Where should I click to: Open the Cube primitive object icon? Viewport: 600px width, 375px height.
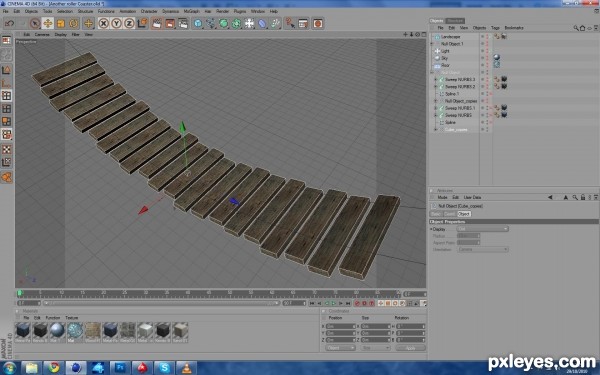click(198, 23)
